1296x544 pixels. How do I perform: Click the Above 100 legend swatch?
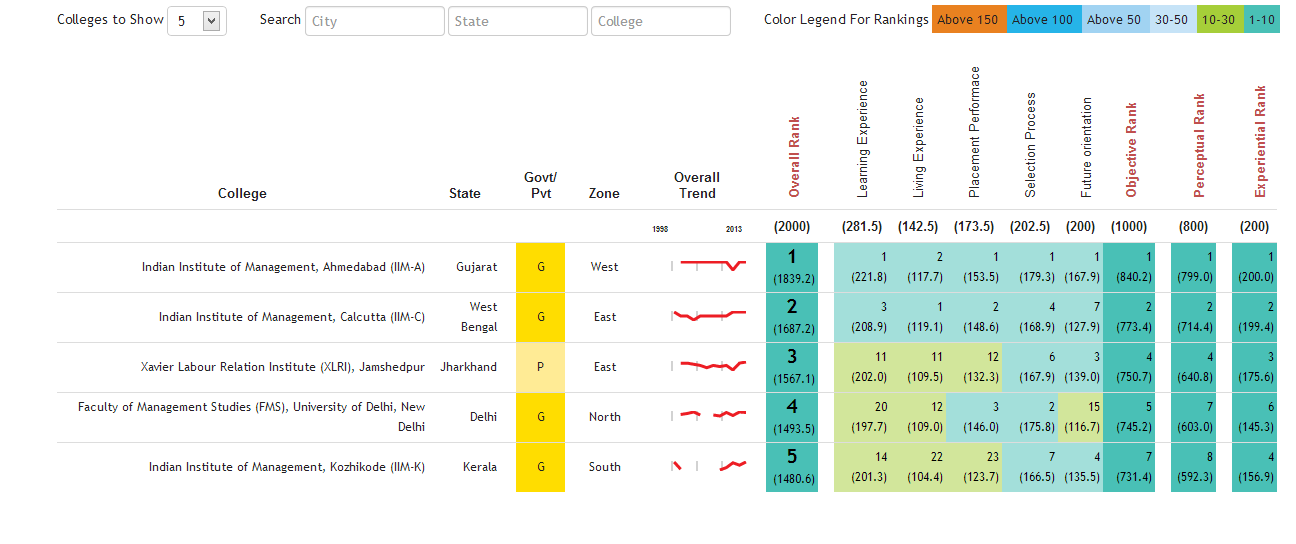click(1042, 19)
